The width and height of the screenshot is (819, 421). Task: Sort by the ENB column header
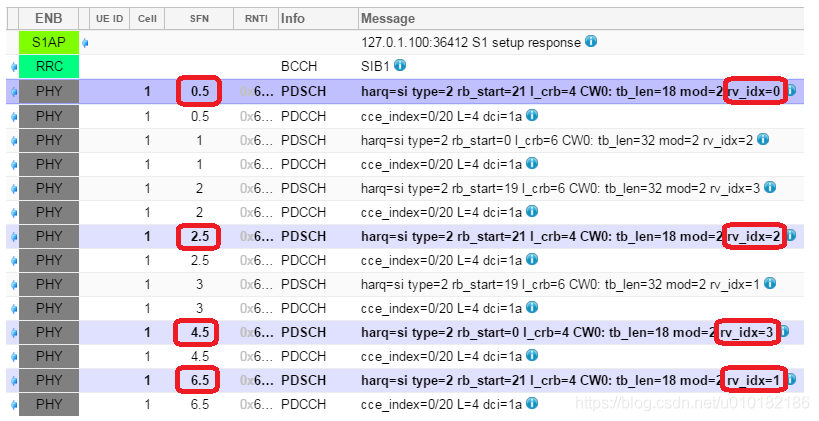pyautogui.click(x=49, y=19)
